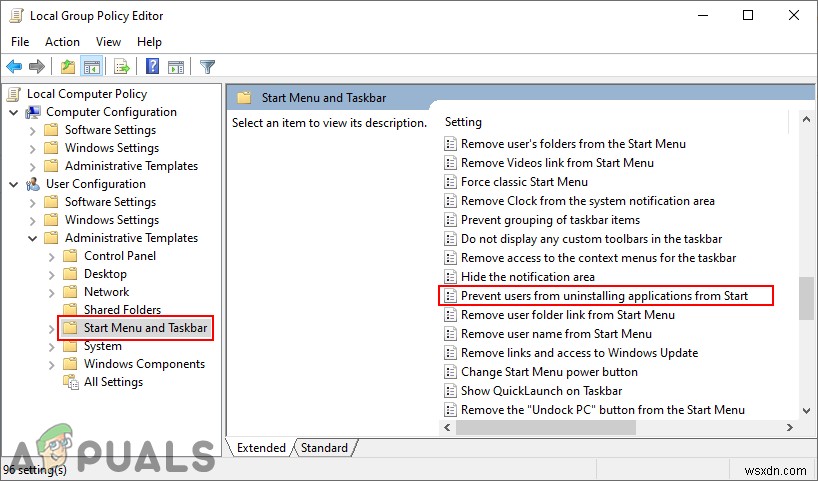Toggle the Show/Hide Action Pane icon
This screenshot has width=818, height=481.
pos(176,66)
